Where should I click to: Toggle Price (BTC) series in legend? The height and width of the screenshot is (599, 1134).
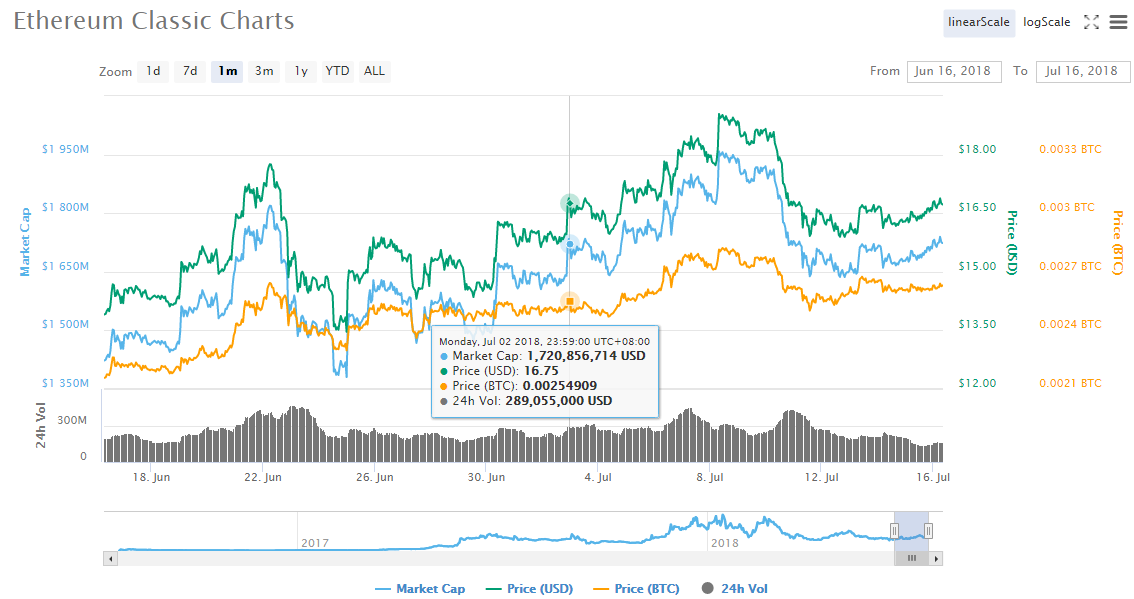(x=636, y=589)
